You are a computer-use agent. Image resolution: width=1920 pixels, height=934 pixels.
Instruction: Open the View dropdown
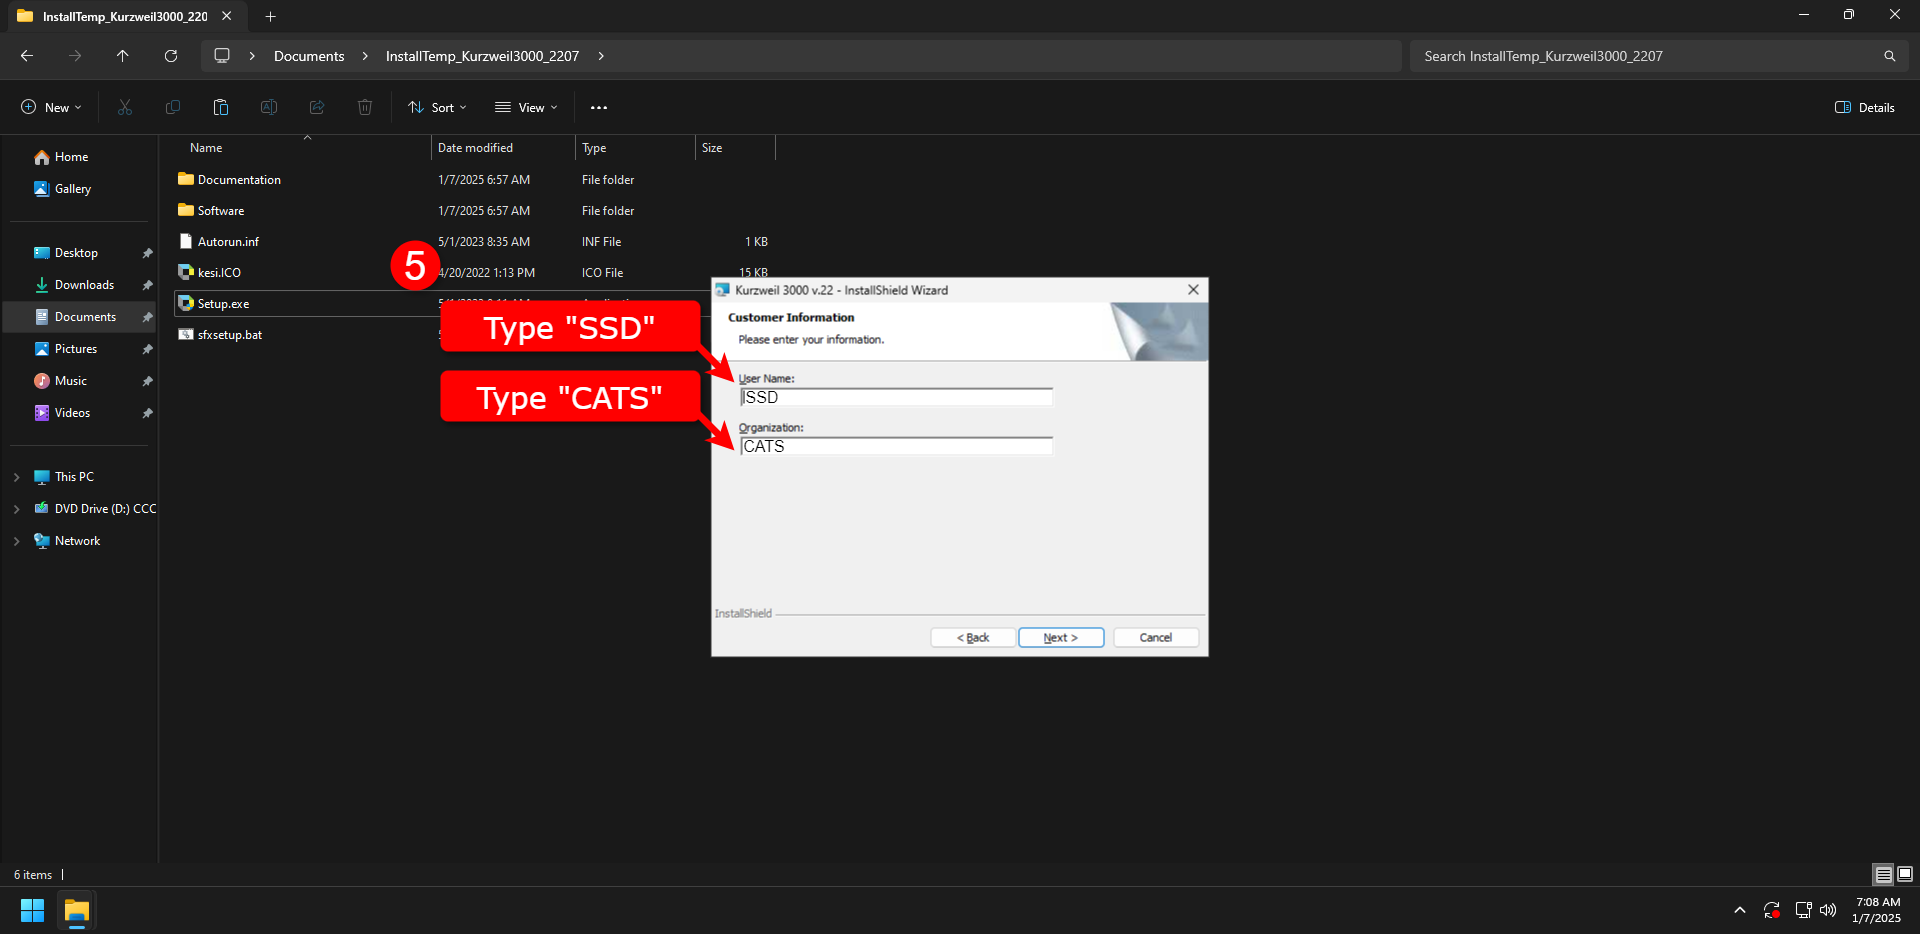[526, 107]
